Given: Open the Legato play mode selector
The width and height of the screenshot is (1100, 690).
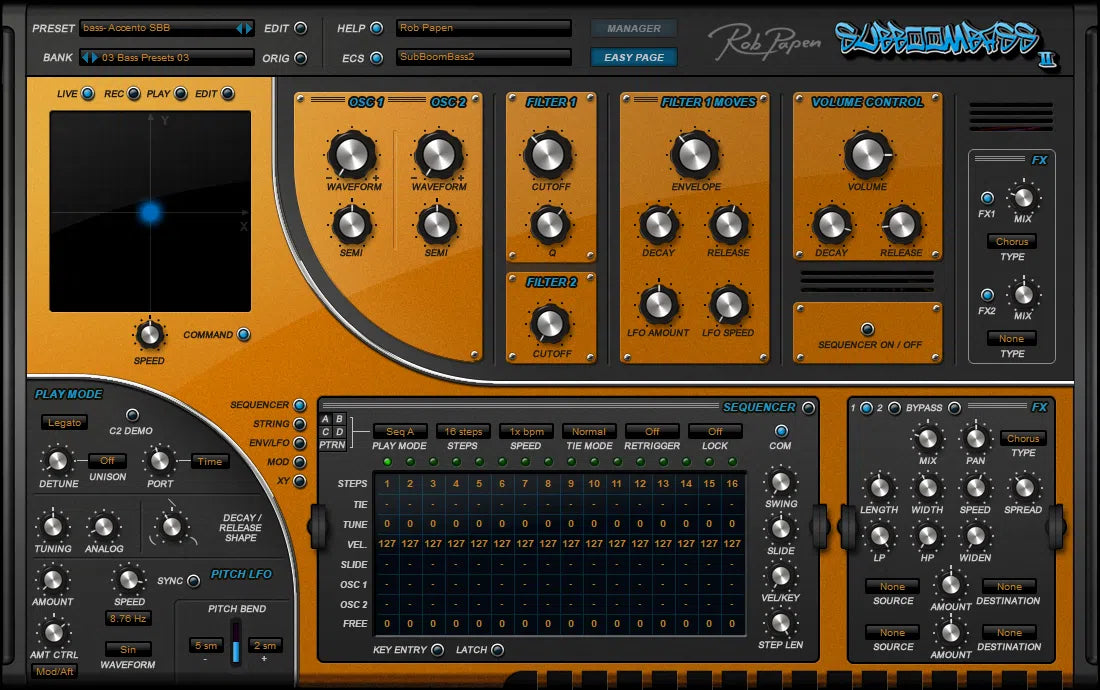Looking at the screenshot, I should tap(64, 422).
